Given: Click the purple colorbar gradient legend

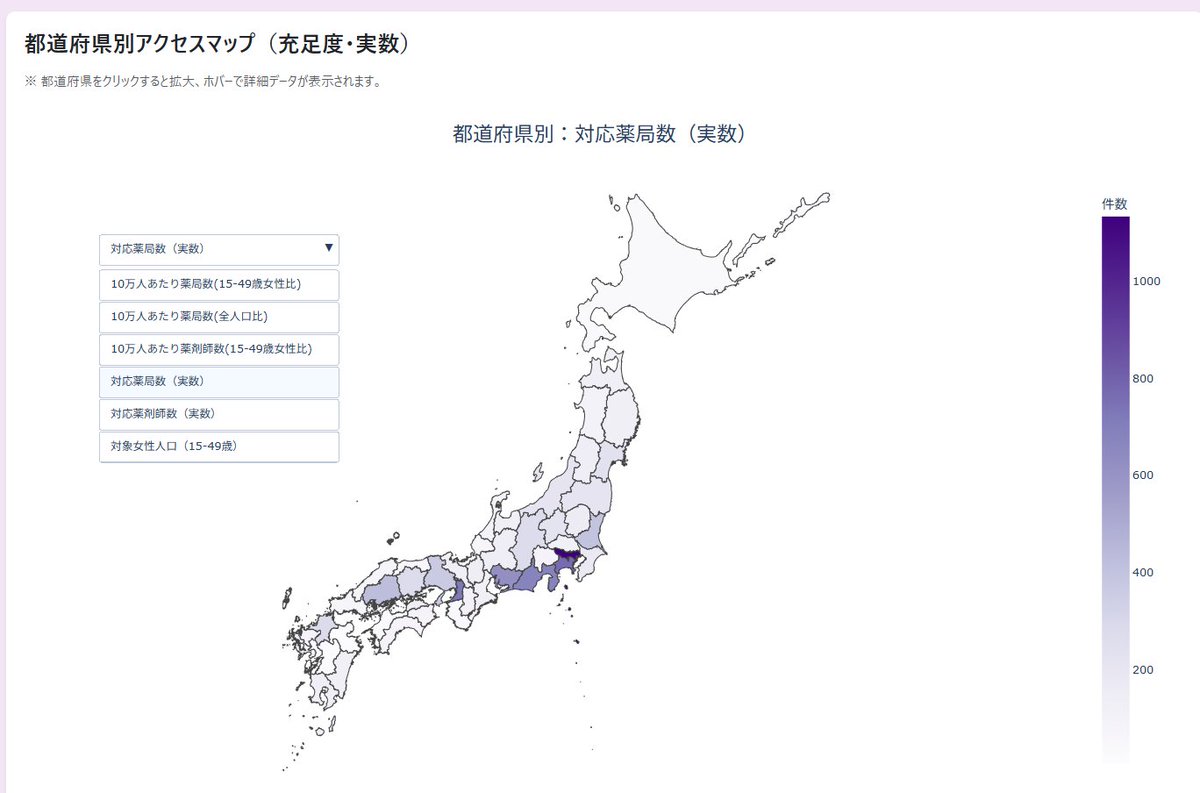Looking at the screenshot, I should tap(1115, 490).
